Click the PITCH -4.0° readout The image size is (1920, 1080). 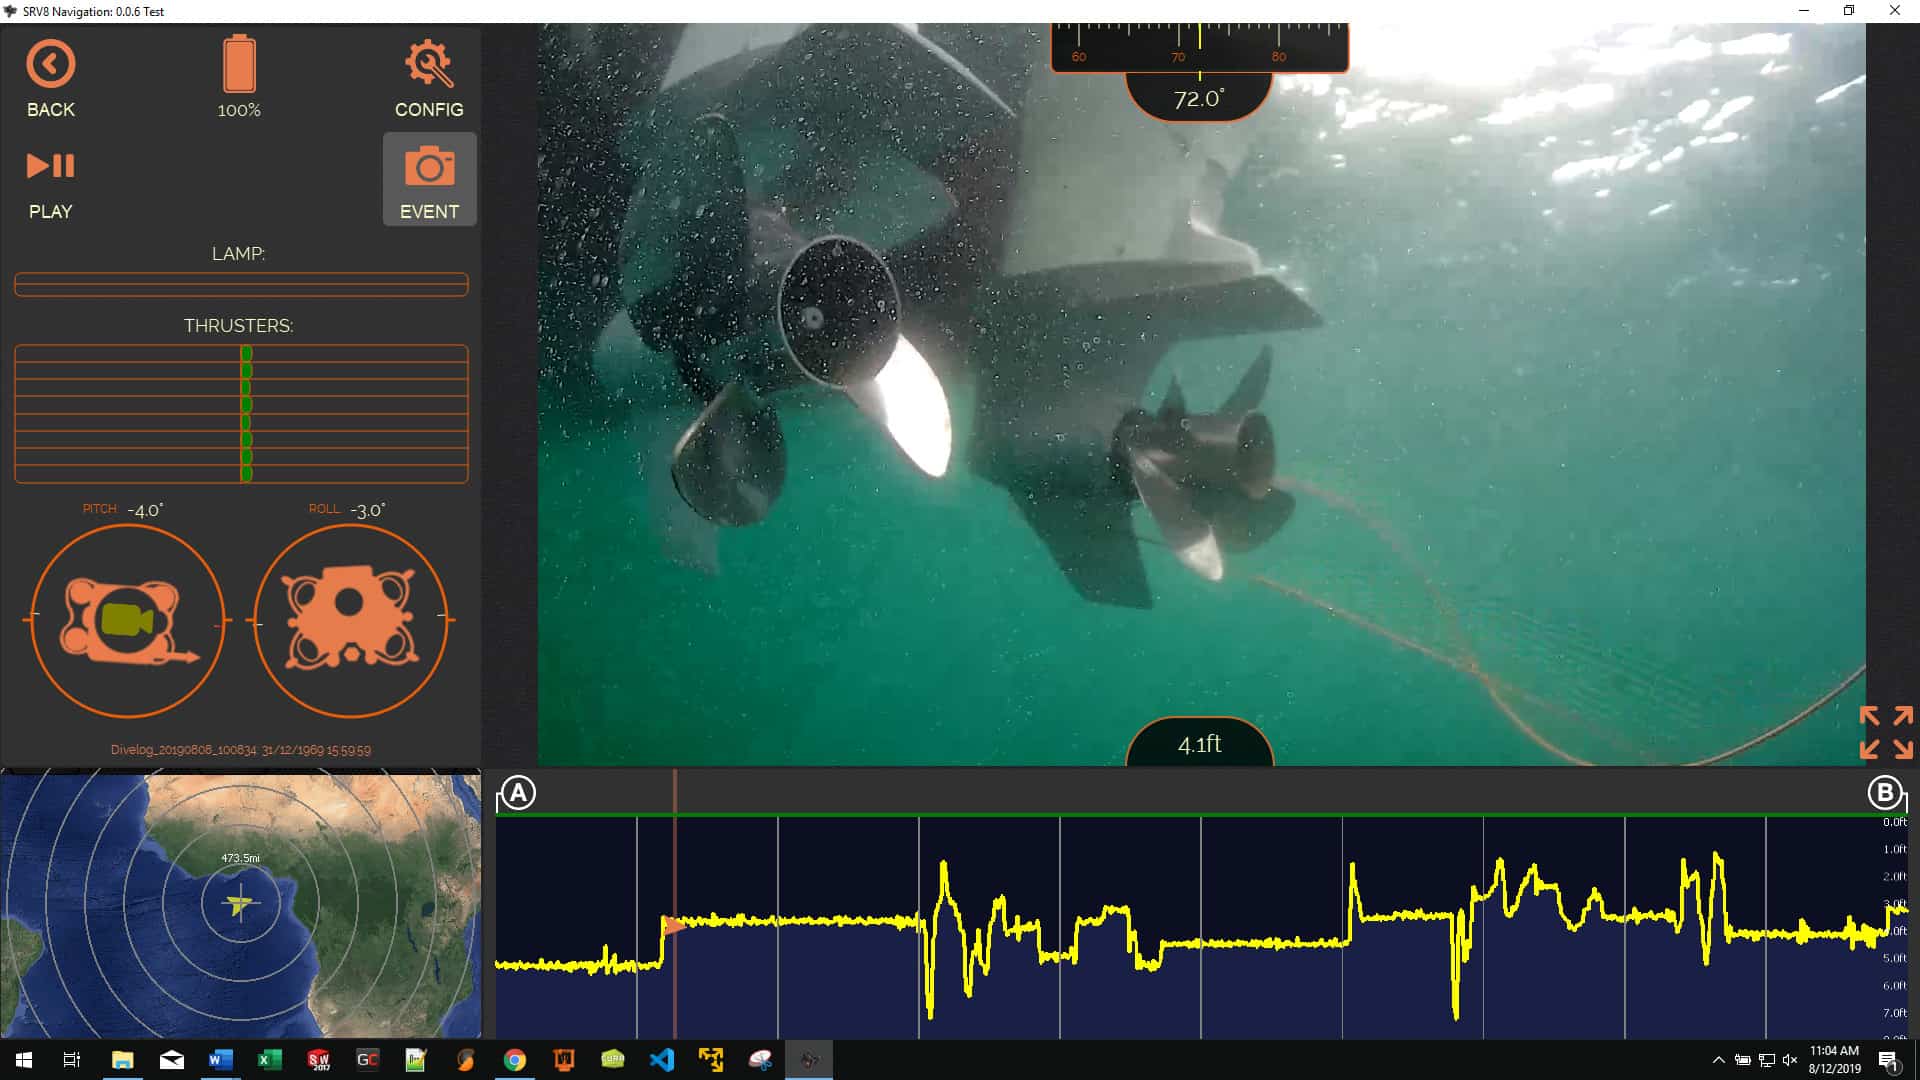tap(123, 510)
